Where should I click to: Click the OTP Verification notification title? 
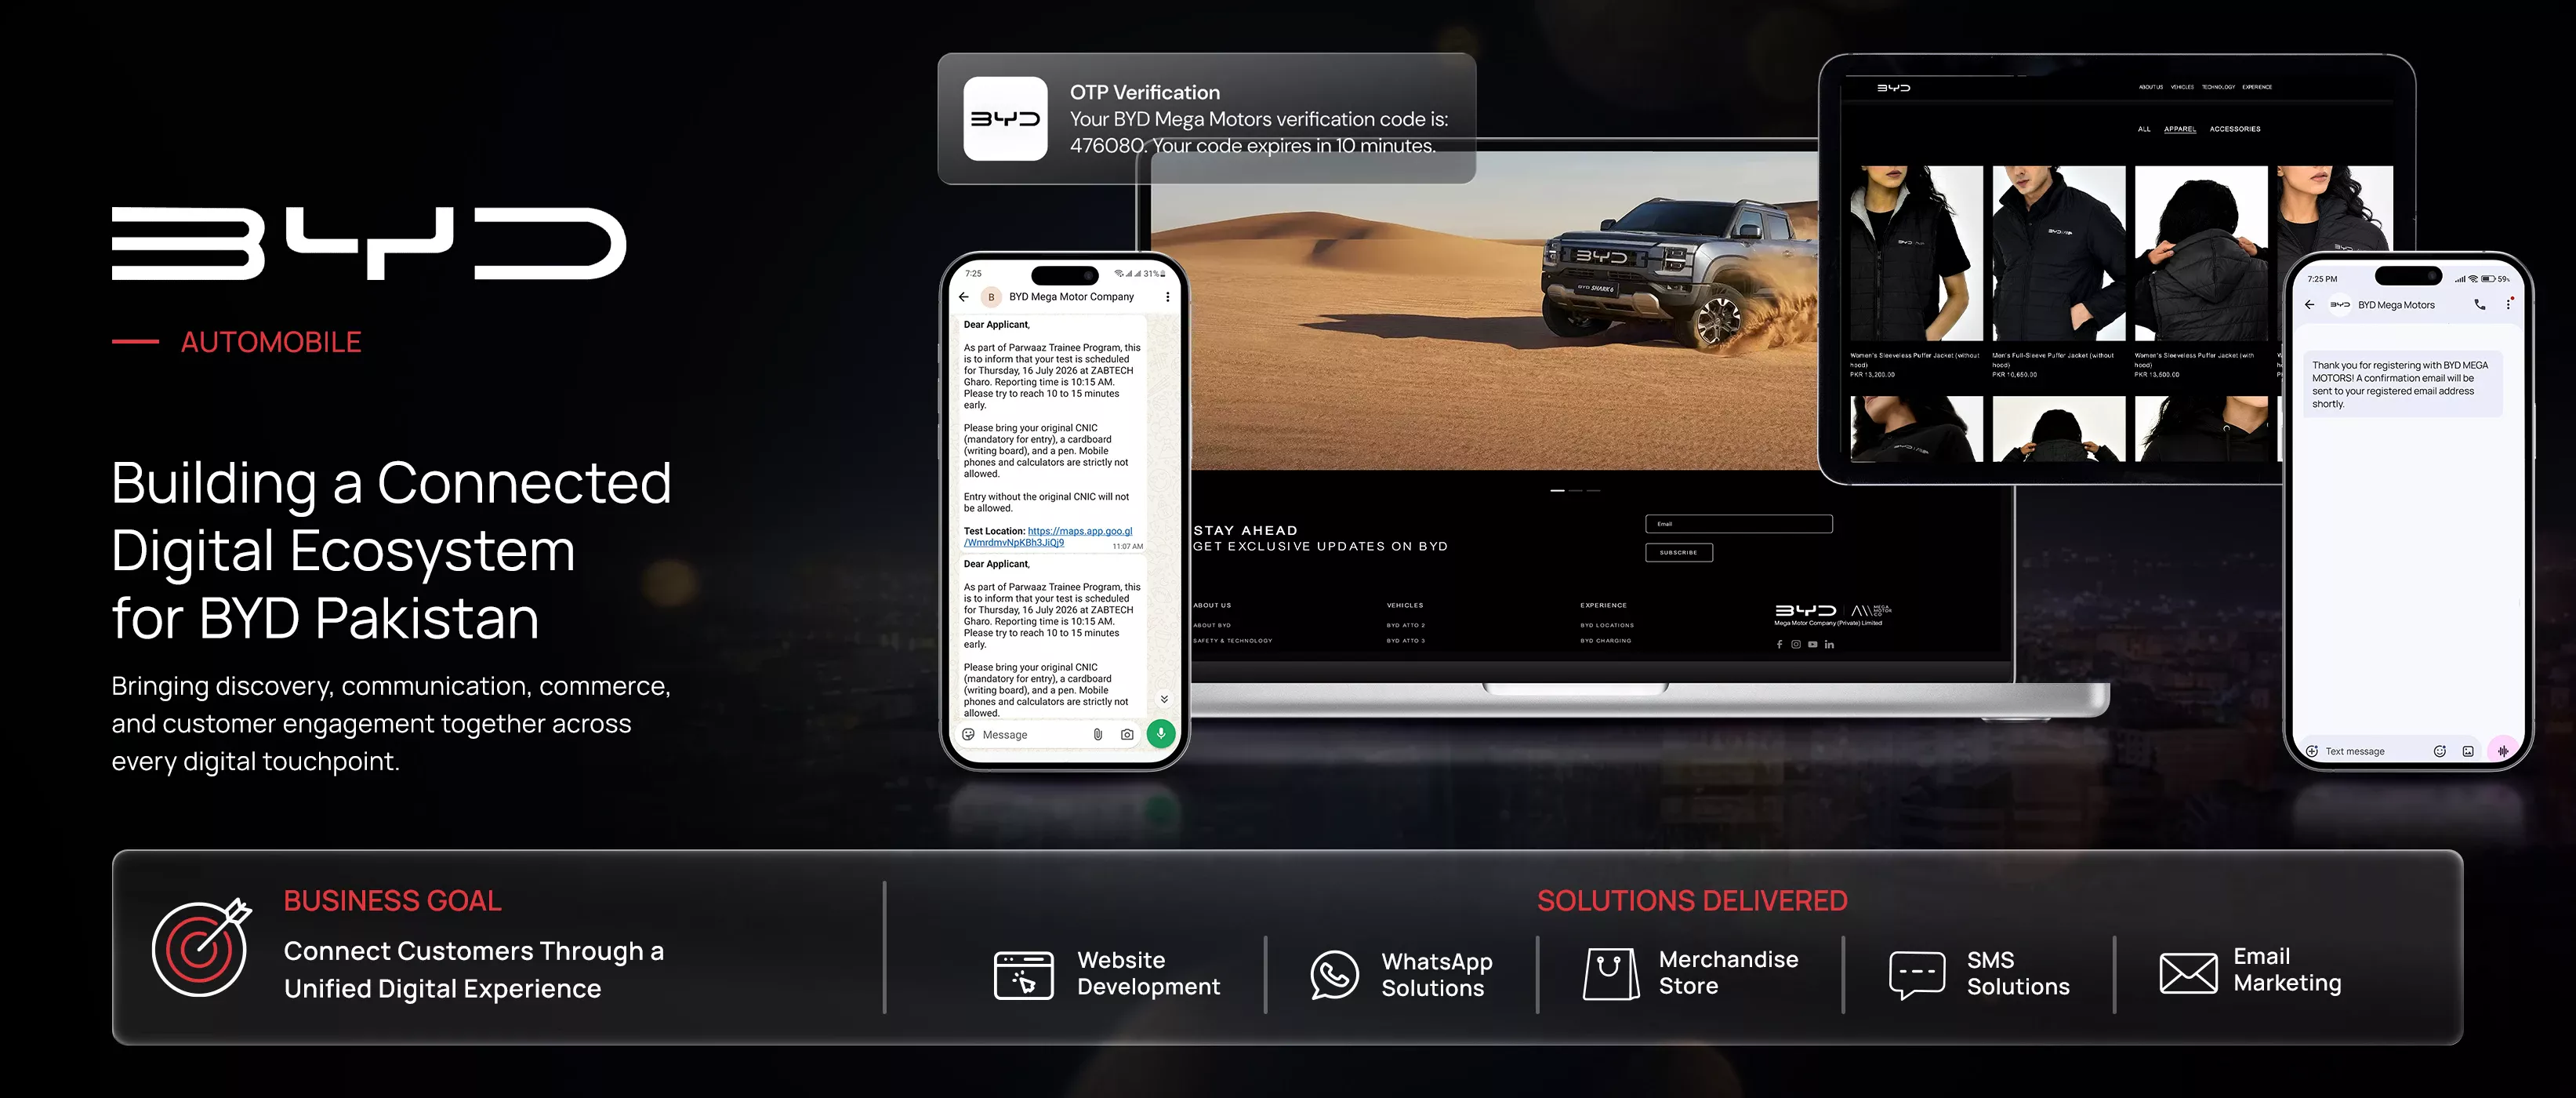1144,92
